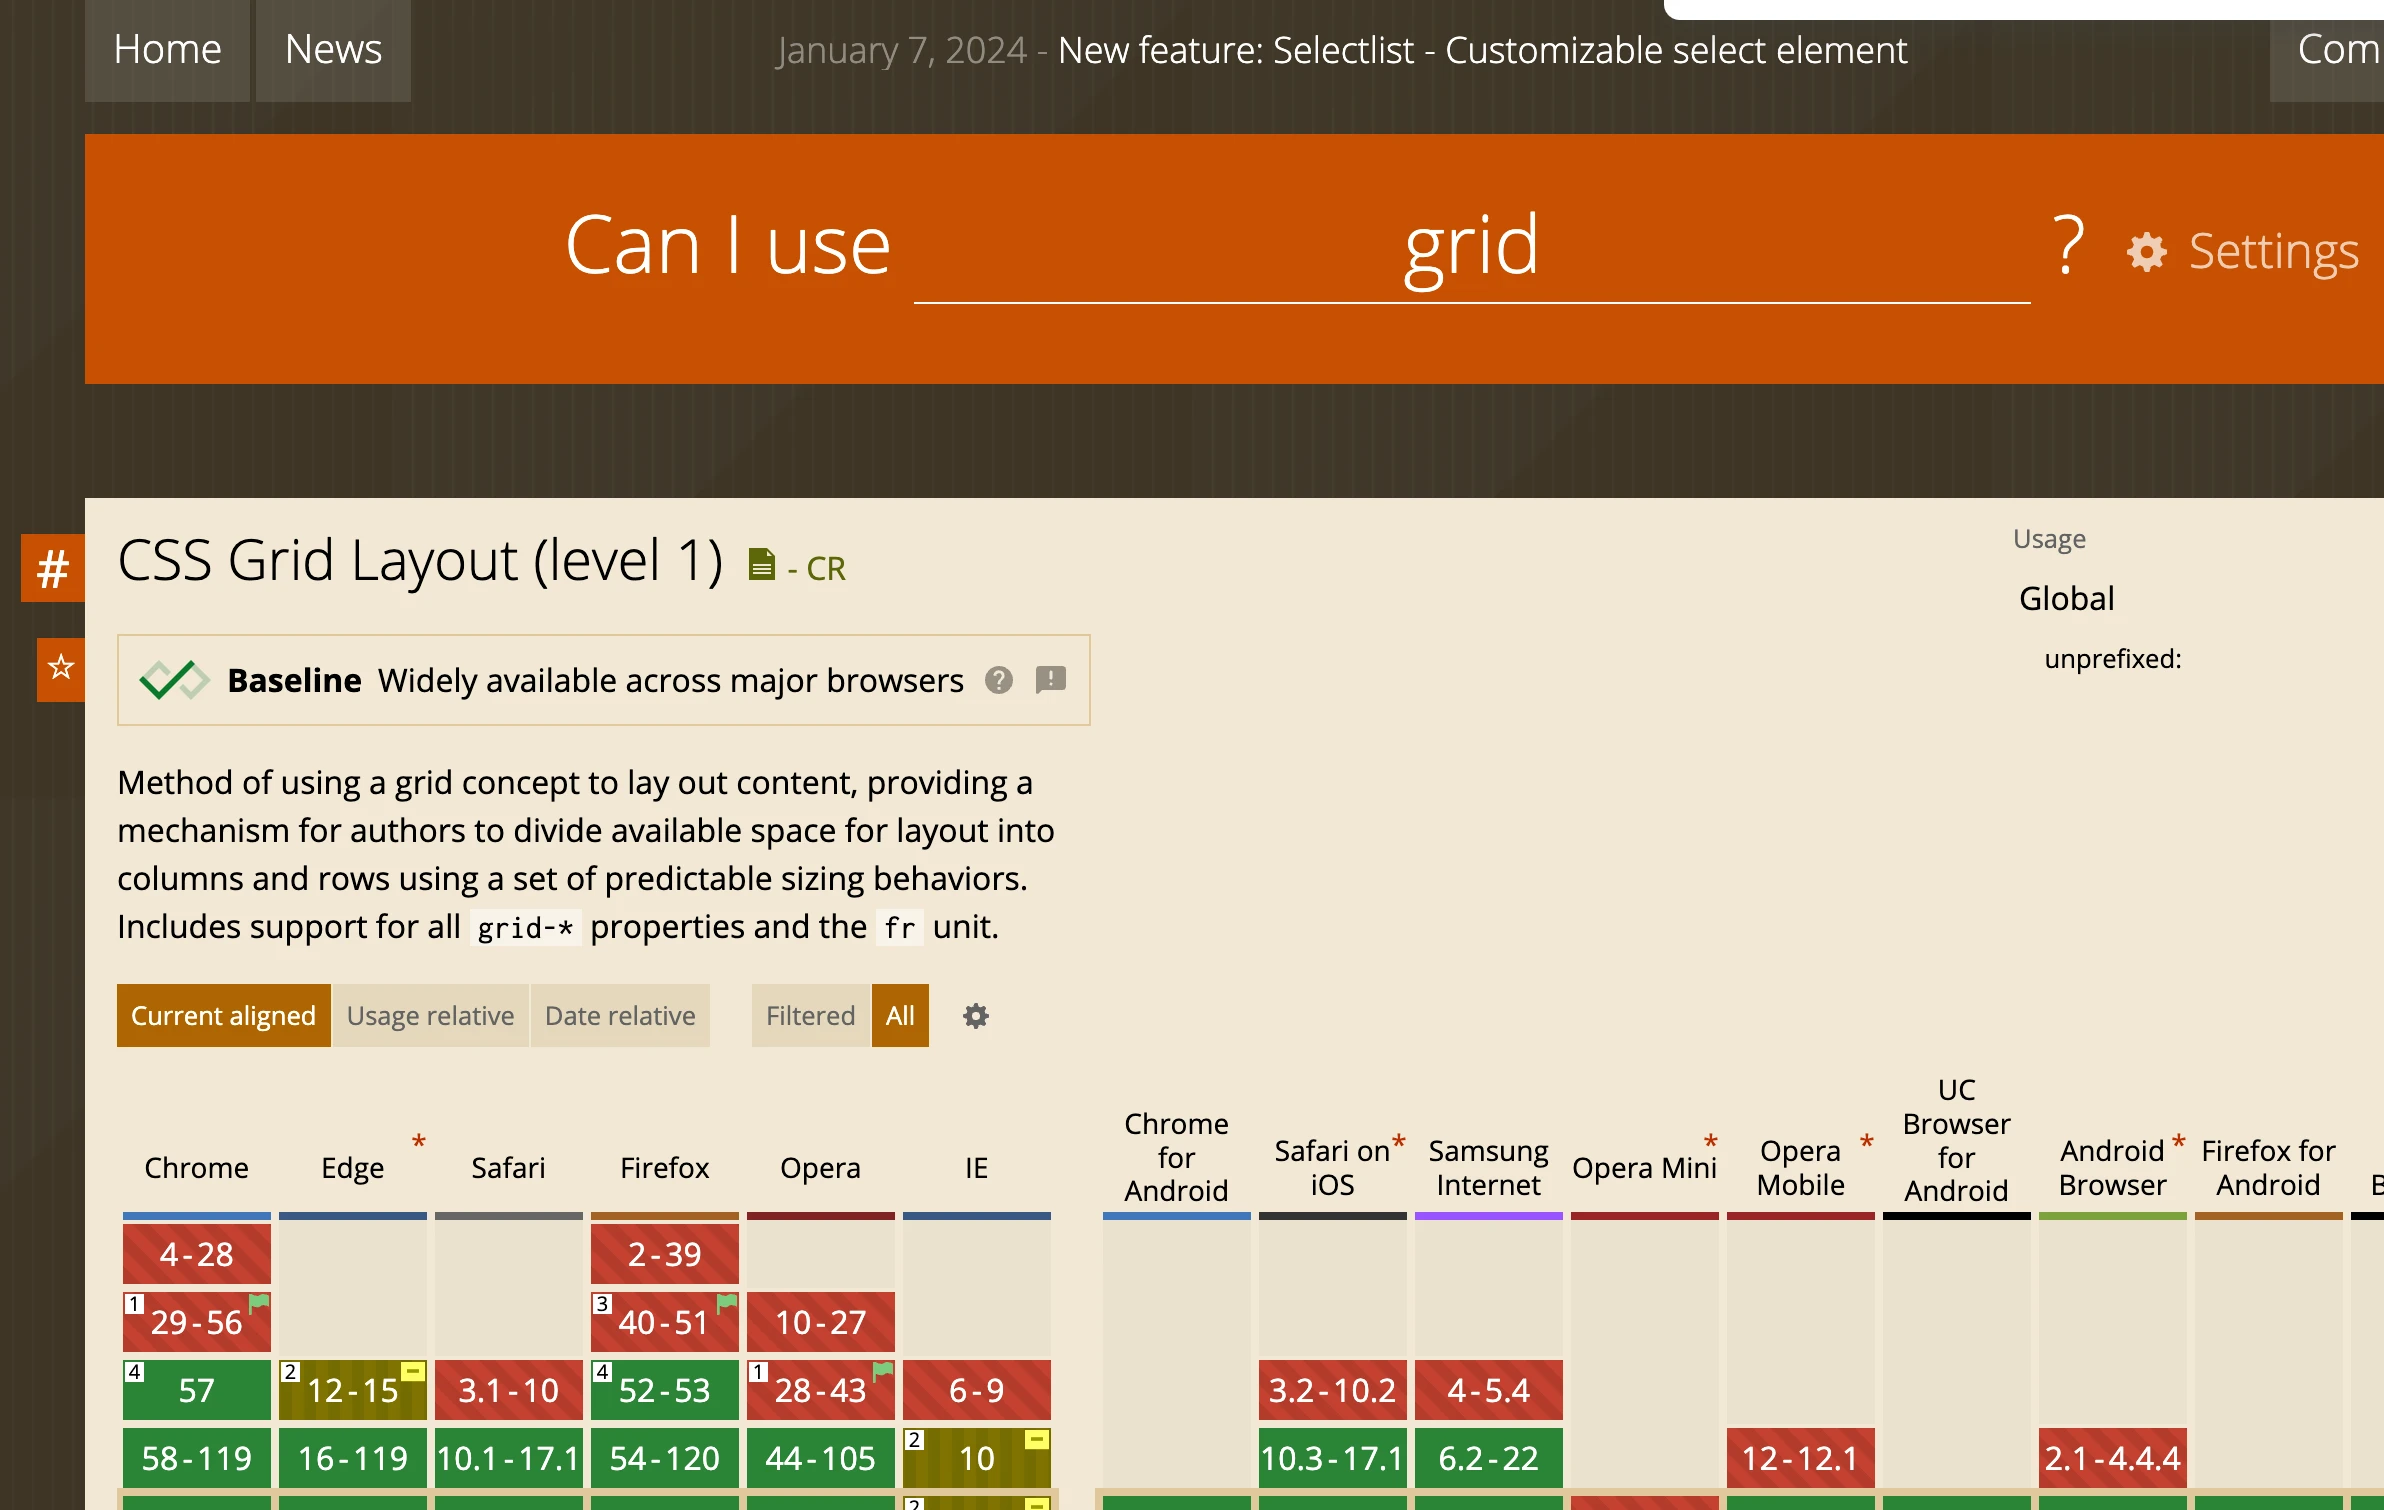This screenshot has width=2384, height=1510.
Task: Click CSS Grid Layout title
Action: coord(420,560)
